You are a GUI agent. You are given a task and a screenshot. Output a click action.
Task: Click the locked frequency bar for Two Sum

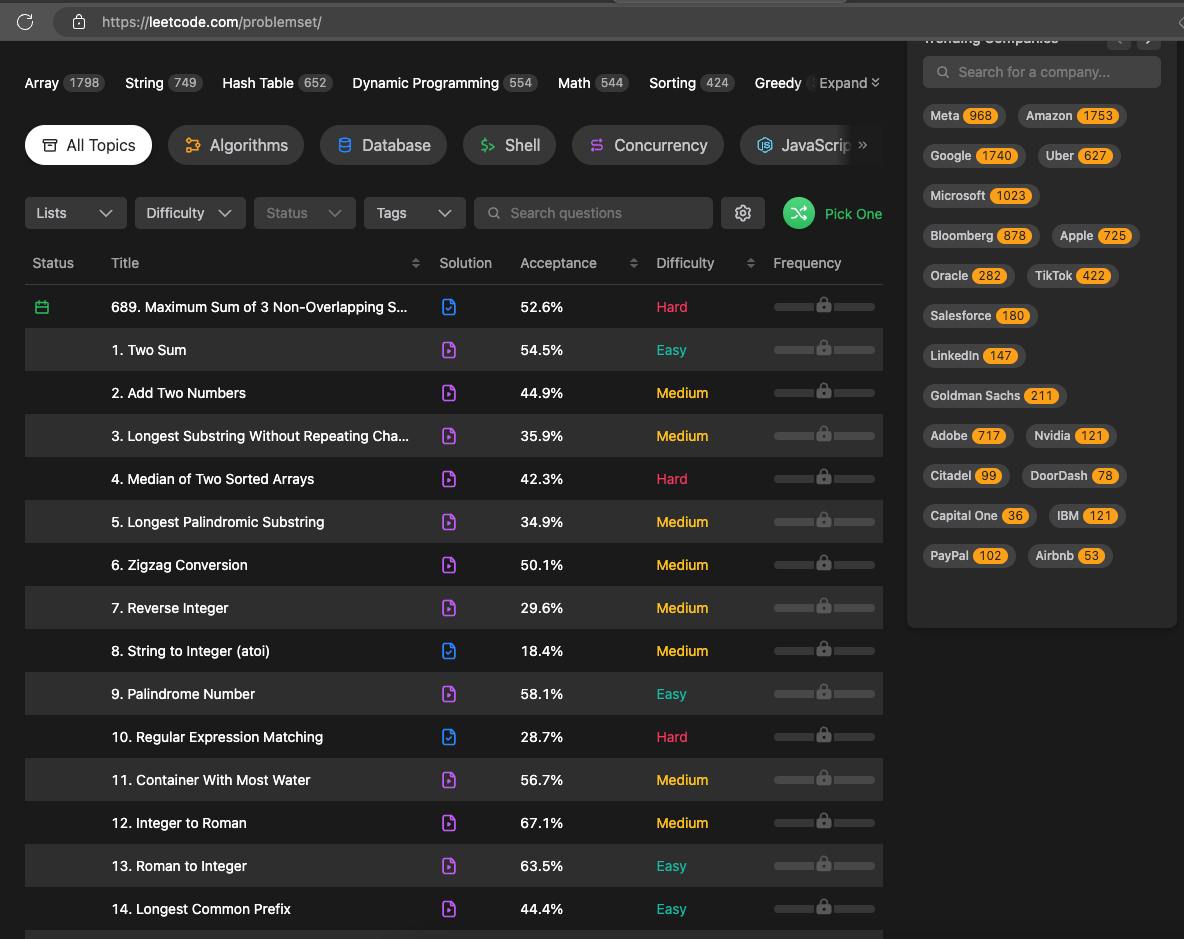[x=824, y=349]
